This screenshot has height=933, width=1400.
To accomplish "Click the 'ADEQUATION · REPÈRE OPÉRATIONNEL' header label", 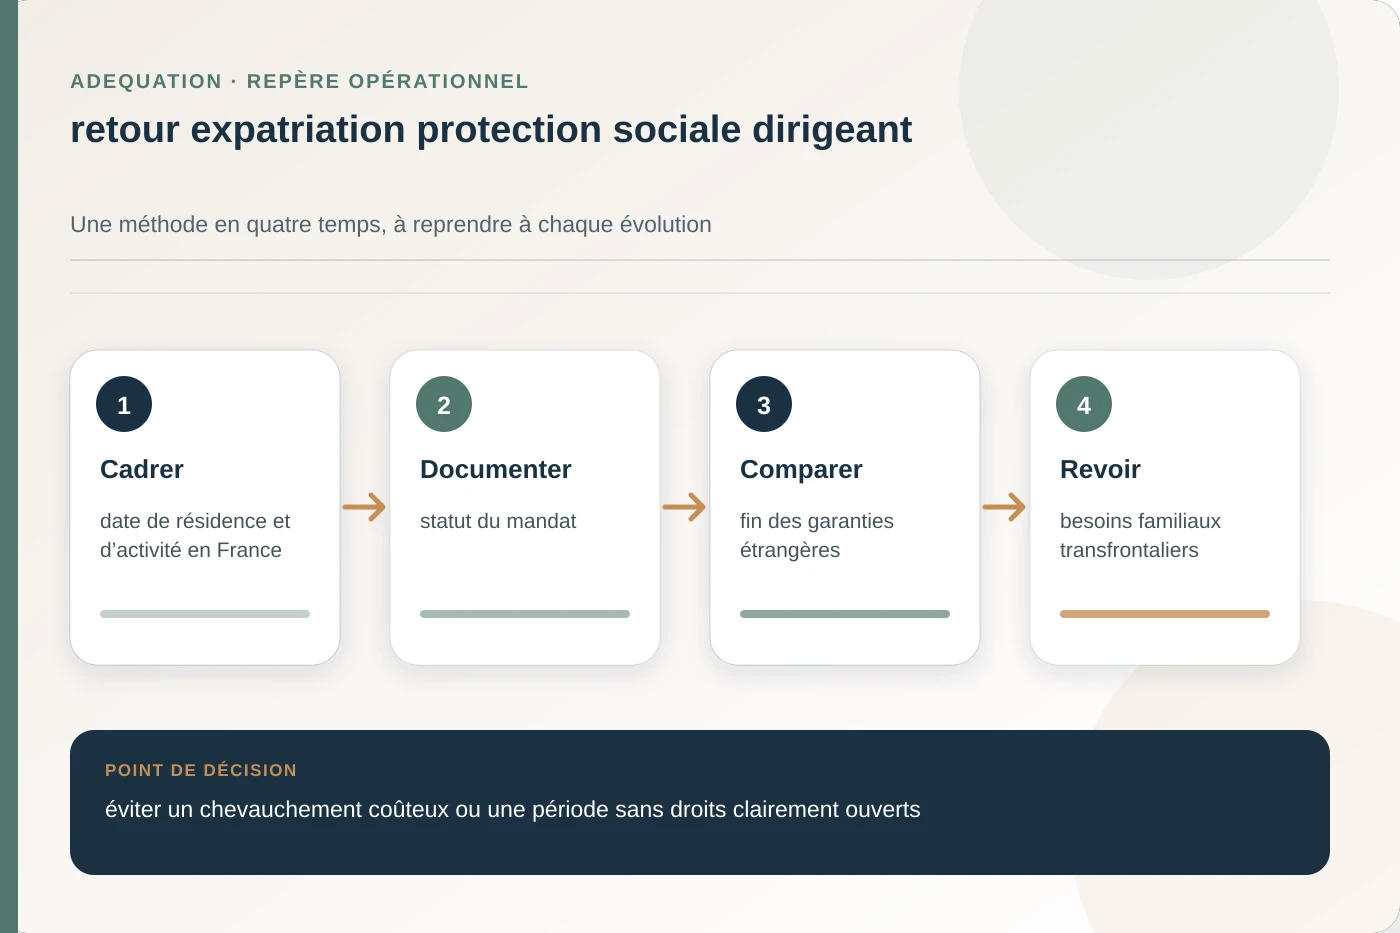I will point(299,81).
